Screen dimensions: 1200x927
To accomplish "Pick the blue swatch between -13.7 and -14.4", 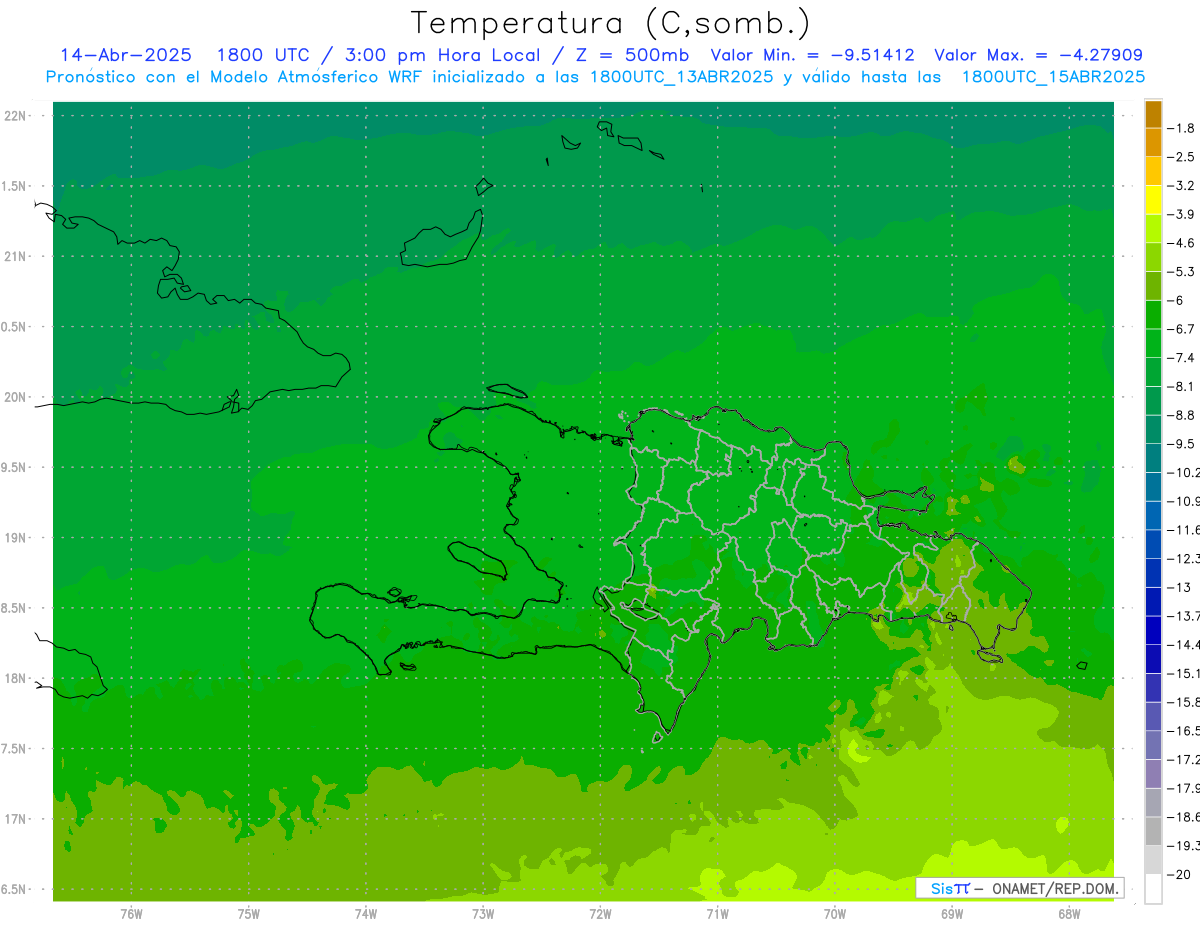I will 1153,630.
